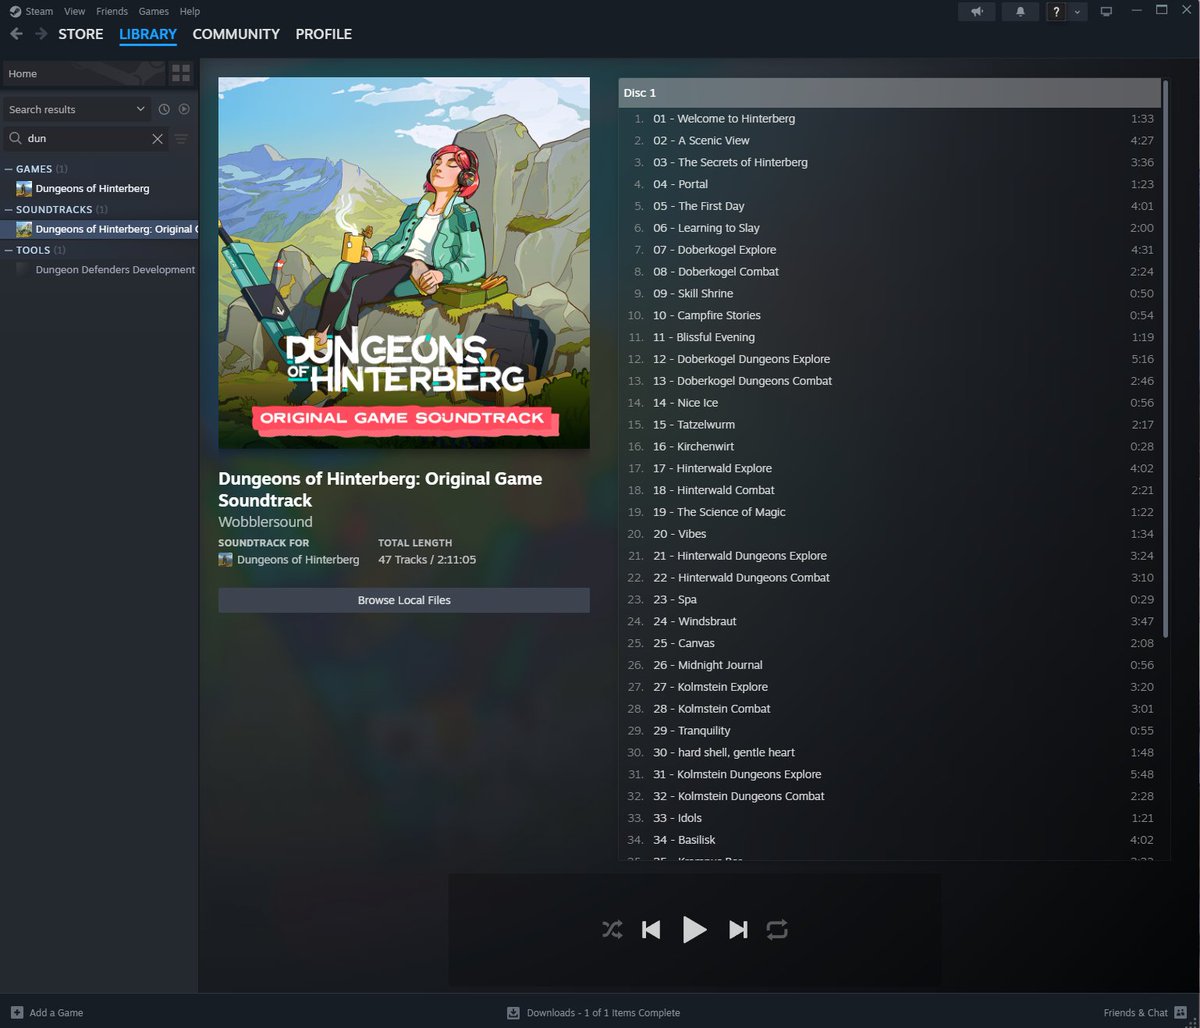Go to the STORE tab
Image resolution: width=1200 pixels, height=1028 pixels.
pyautogui.click(x=81, y=34)
